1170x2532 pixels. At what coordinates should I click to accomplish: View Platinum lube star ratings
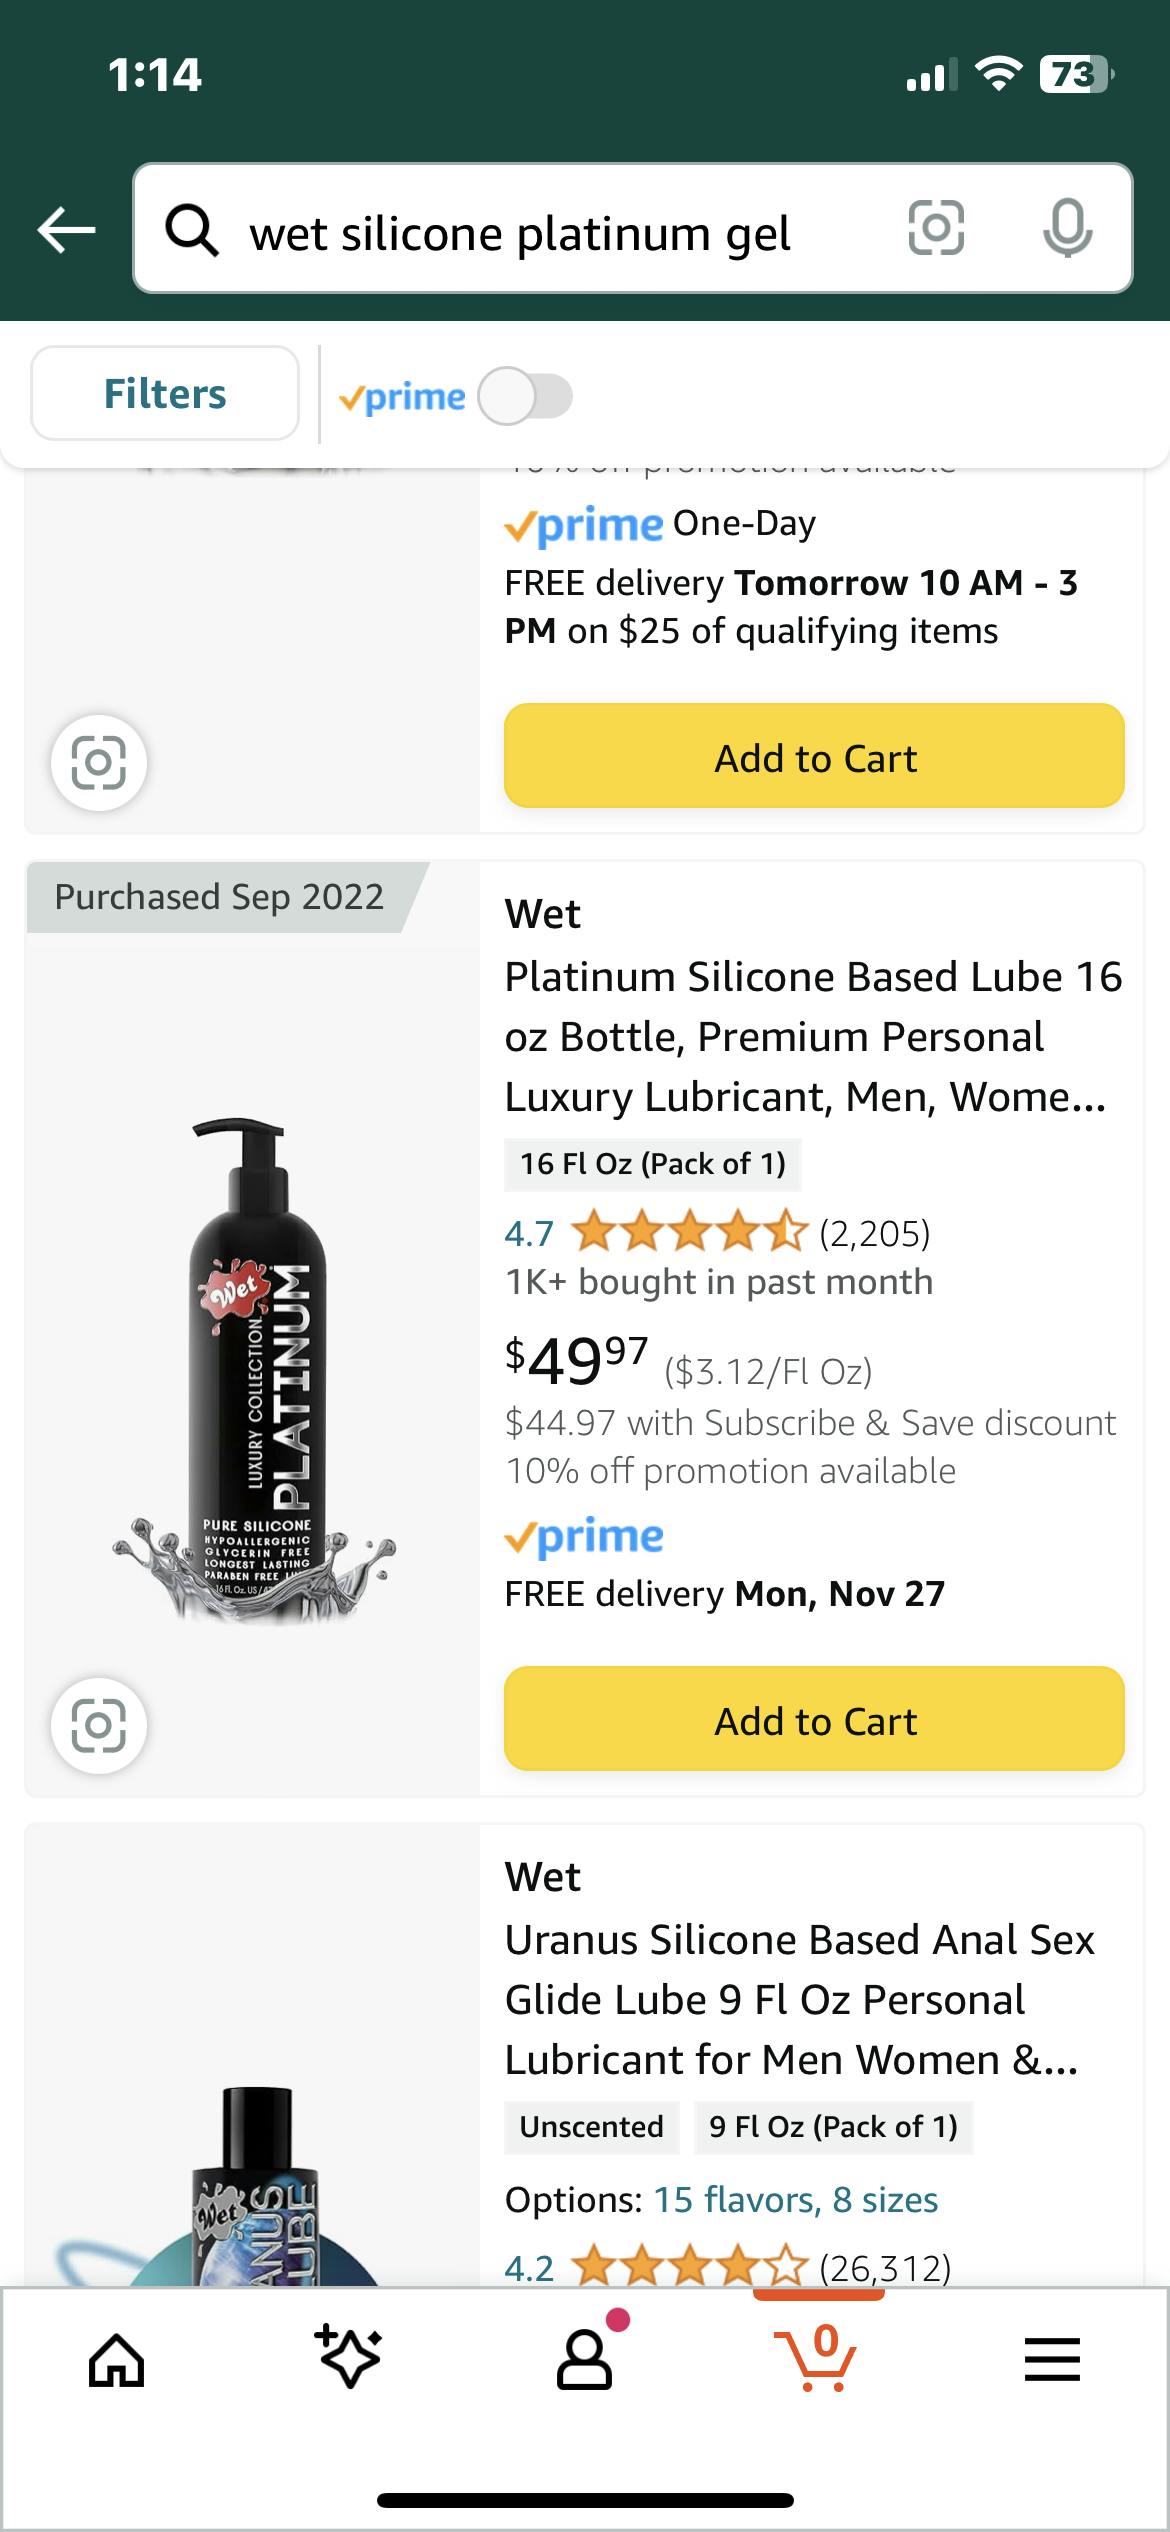pyautogui.click(x=688, y=1233)
